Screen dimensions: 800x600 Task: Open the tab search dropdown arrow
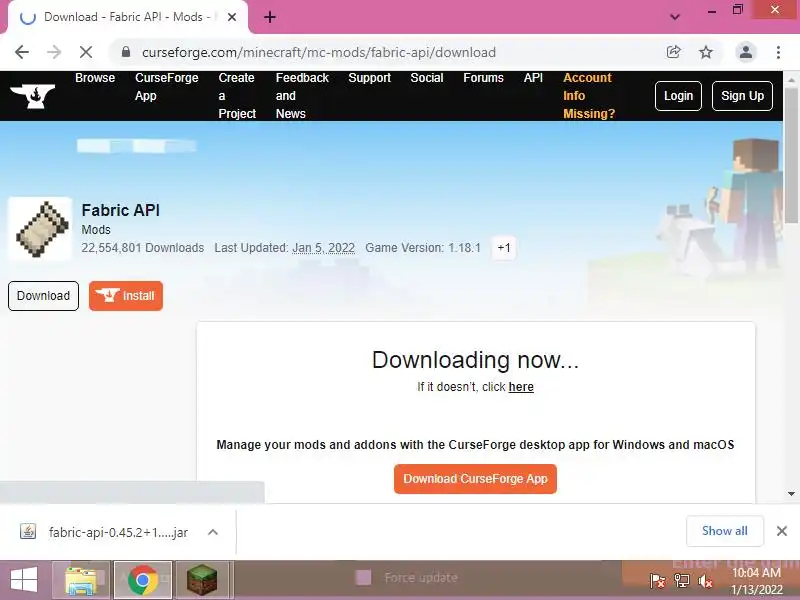pos(674,17)
